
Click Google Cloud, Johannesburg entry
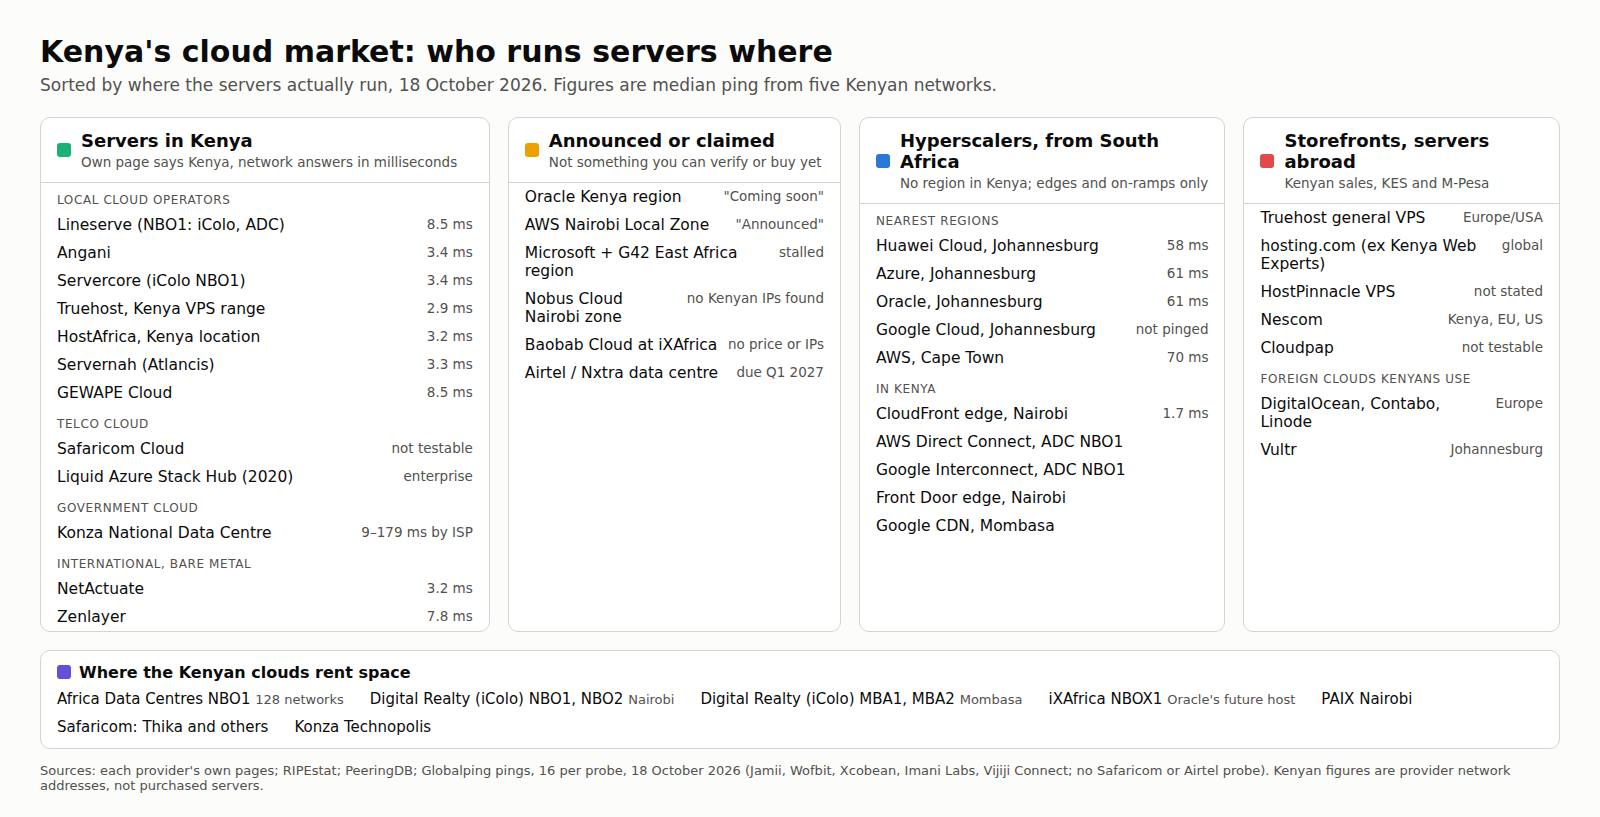[x=1042, y=329]
